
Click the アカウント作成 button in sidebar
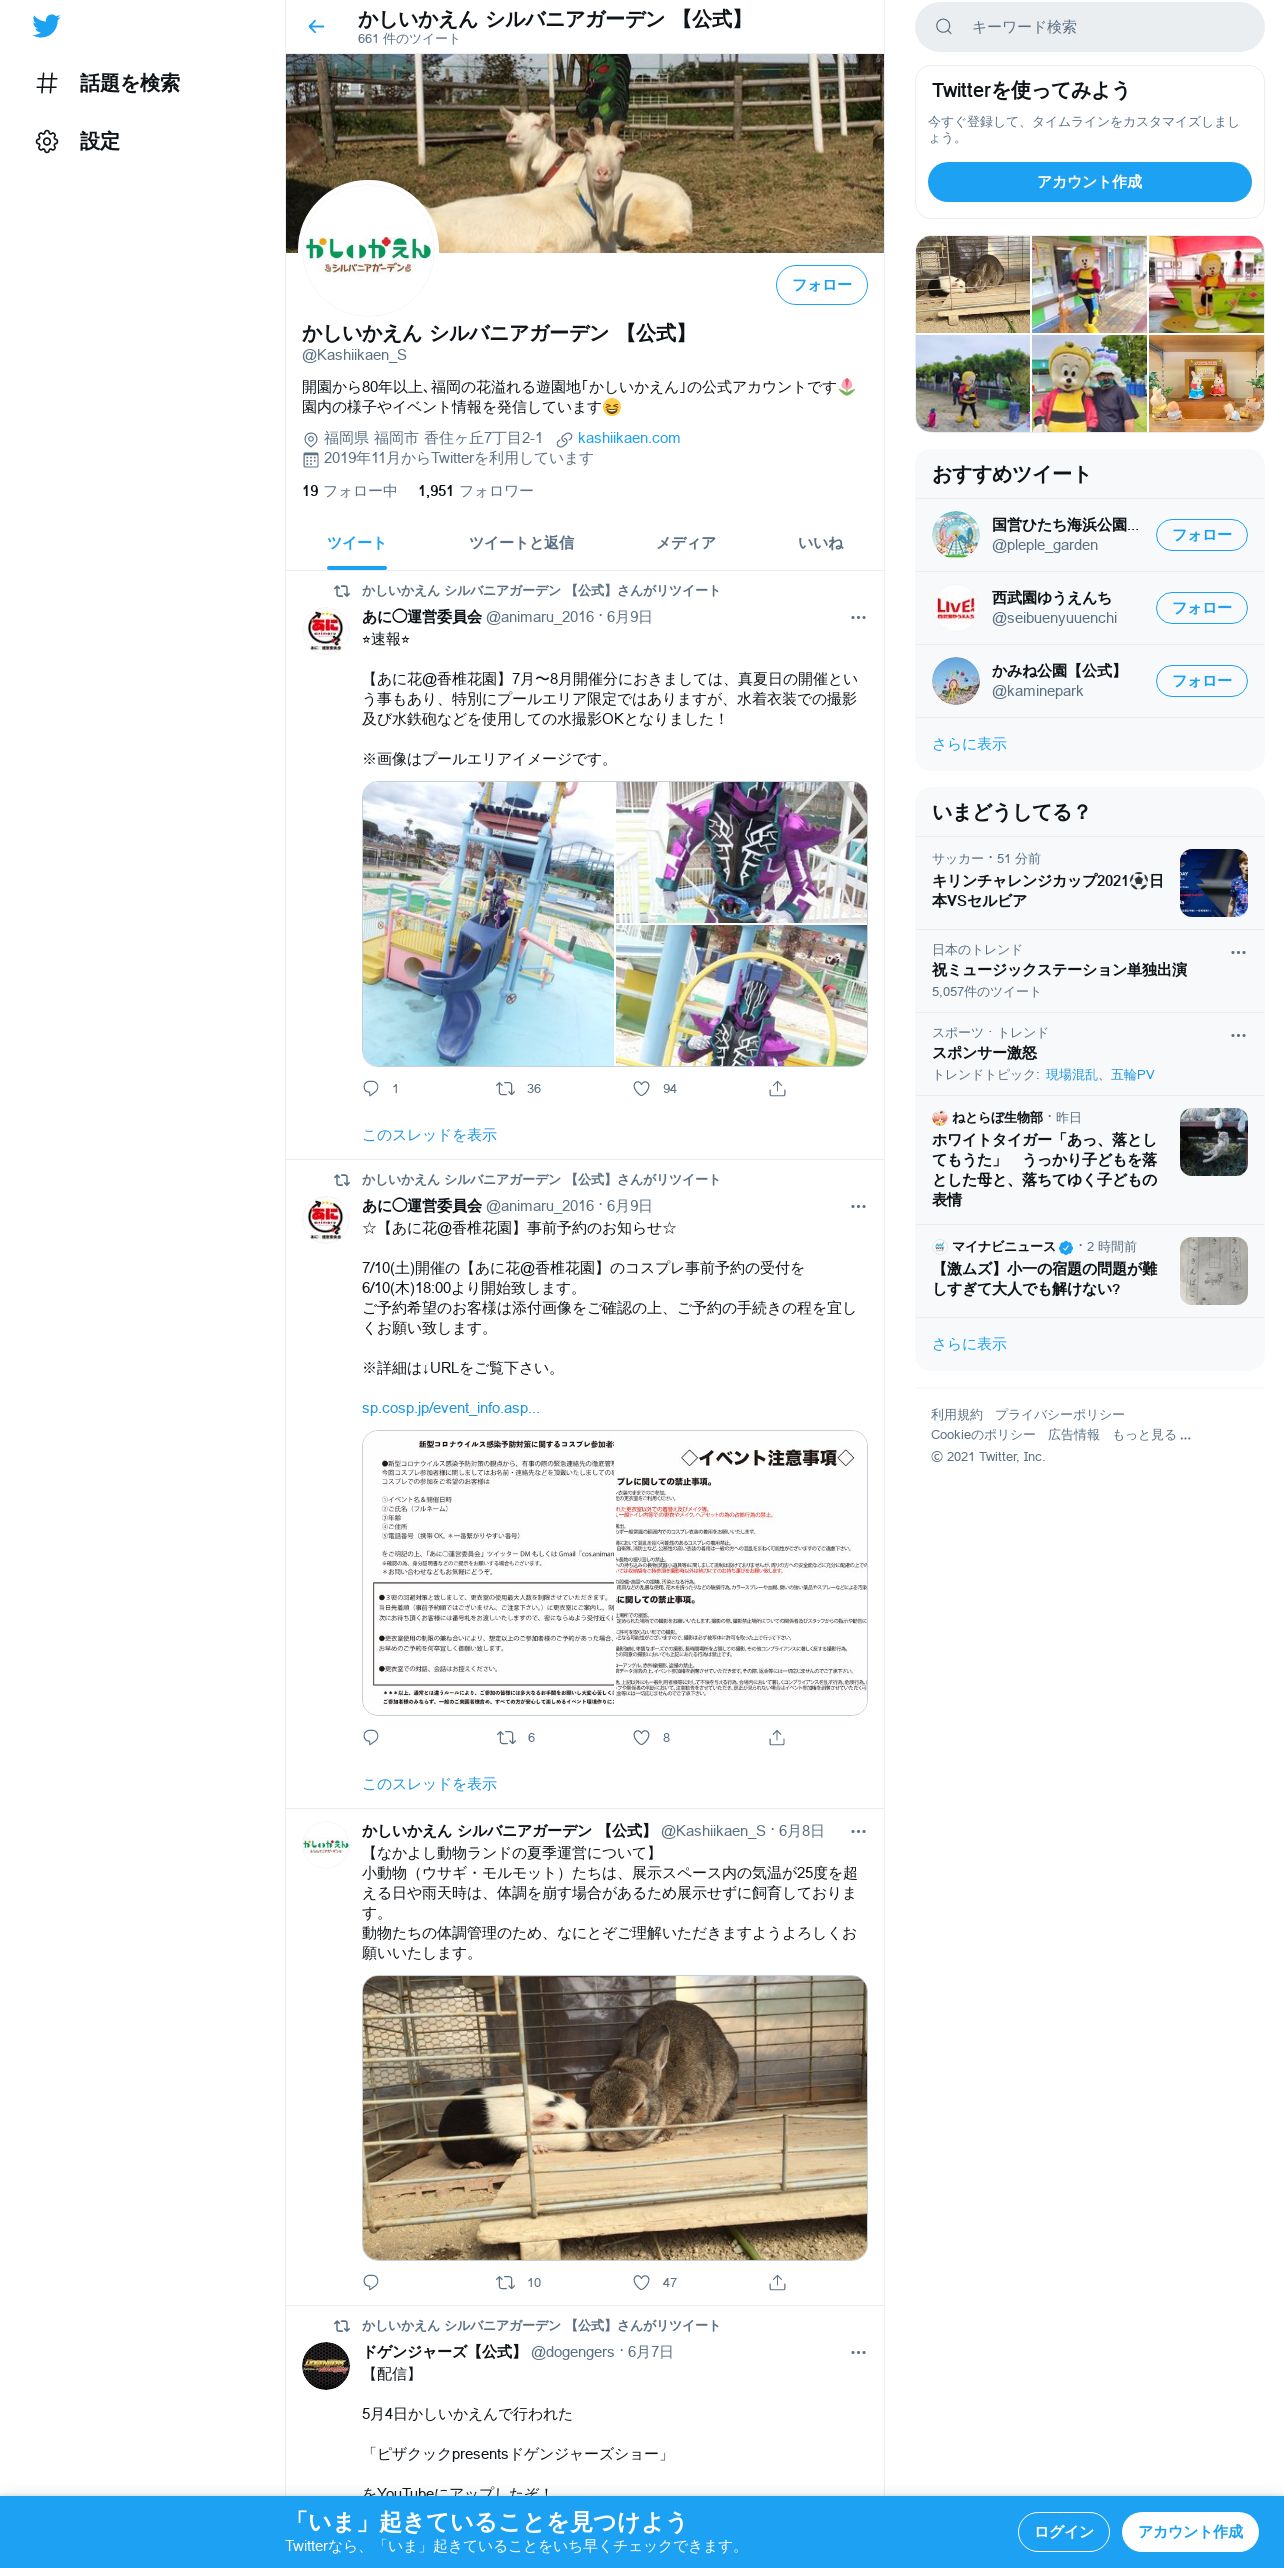click(1090, 182)
